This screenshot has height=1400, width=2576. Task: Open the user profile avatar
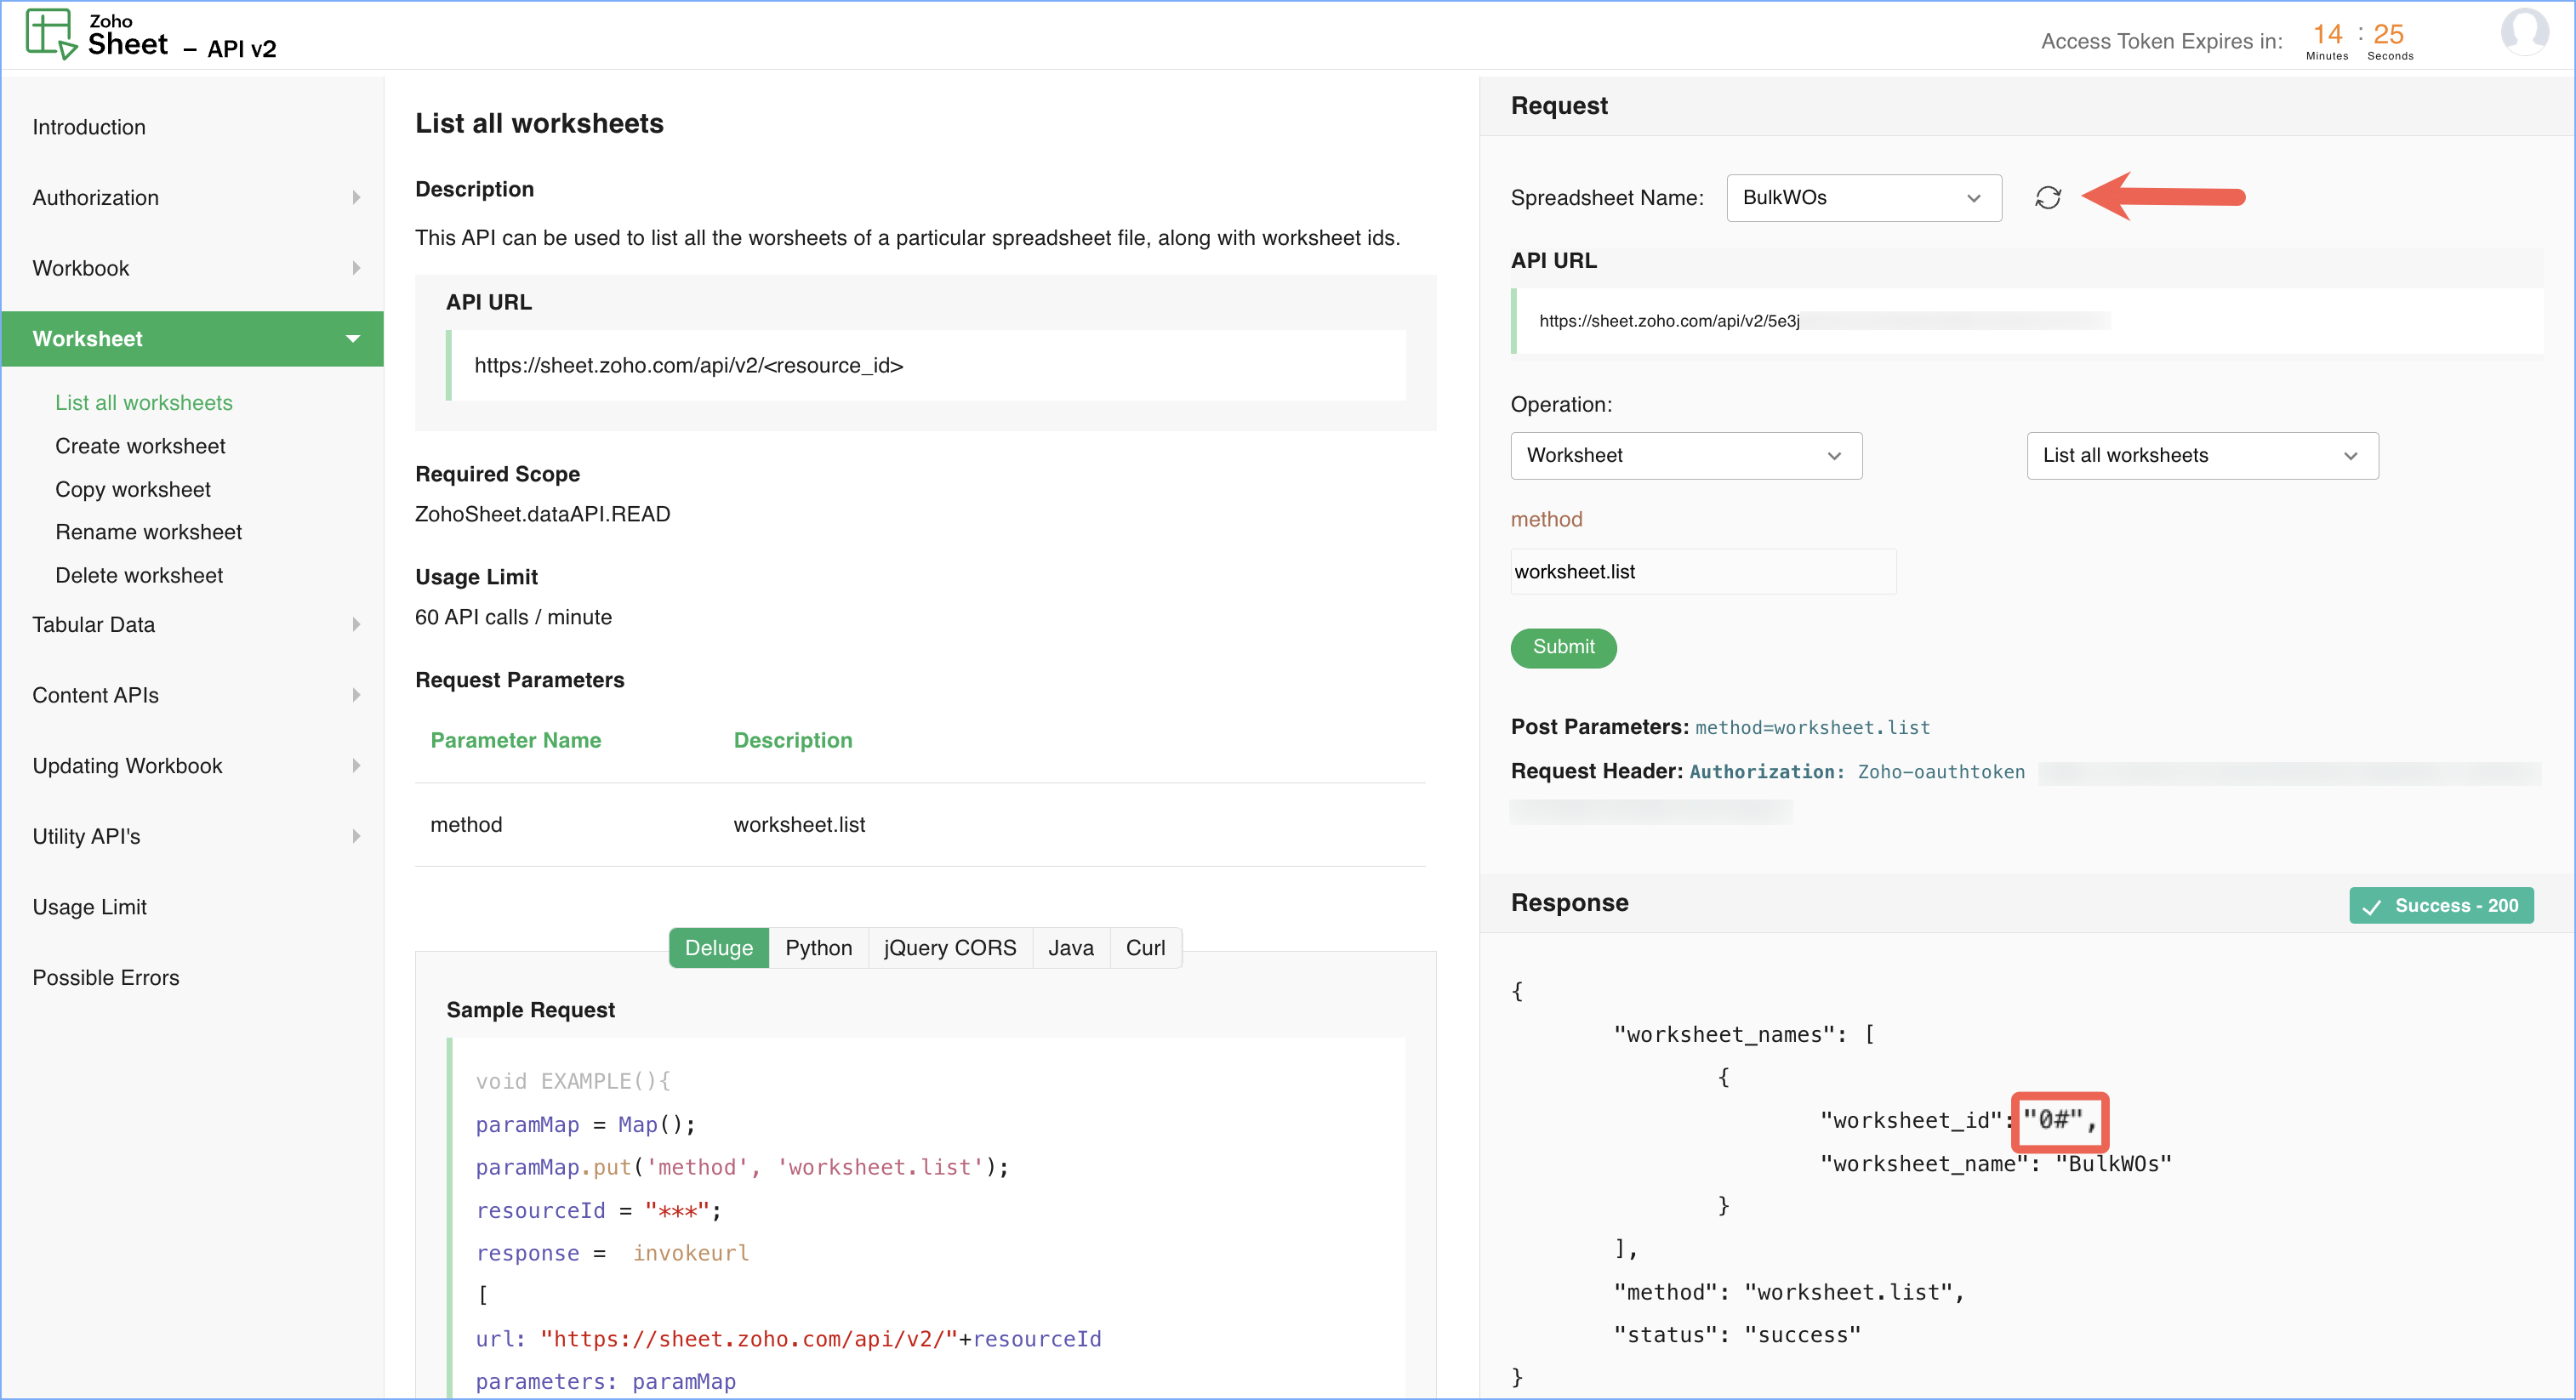point(2524,32)
